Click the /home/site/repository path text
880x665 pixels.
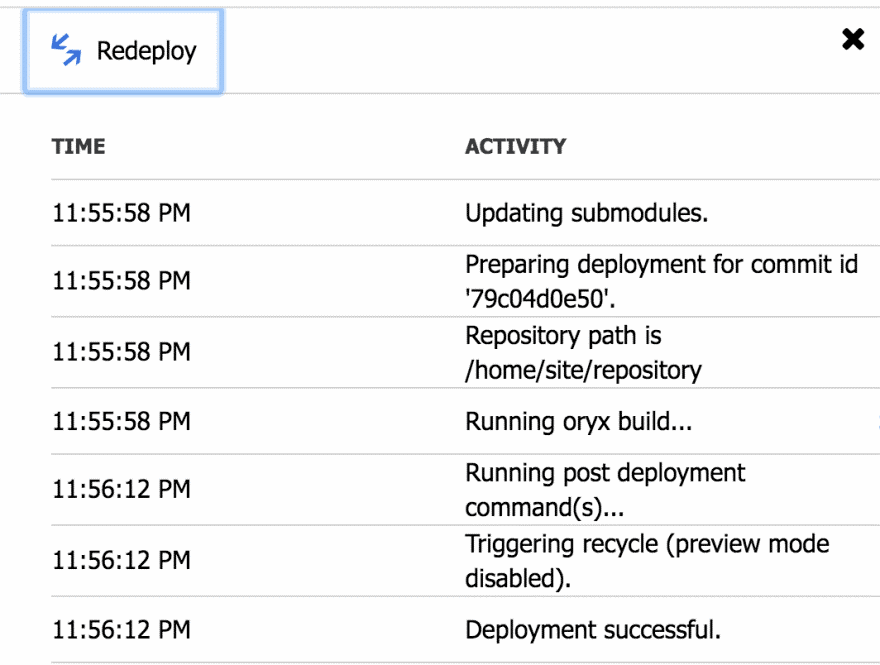point(583,370)
